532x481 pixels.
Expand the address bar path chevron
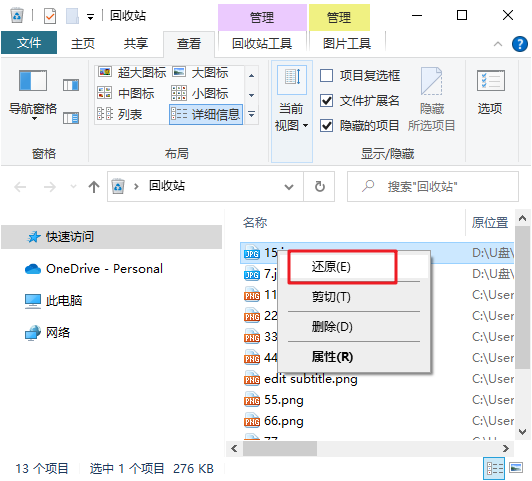[x=136, y=187]
